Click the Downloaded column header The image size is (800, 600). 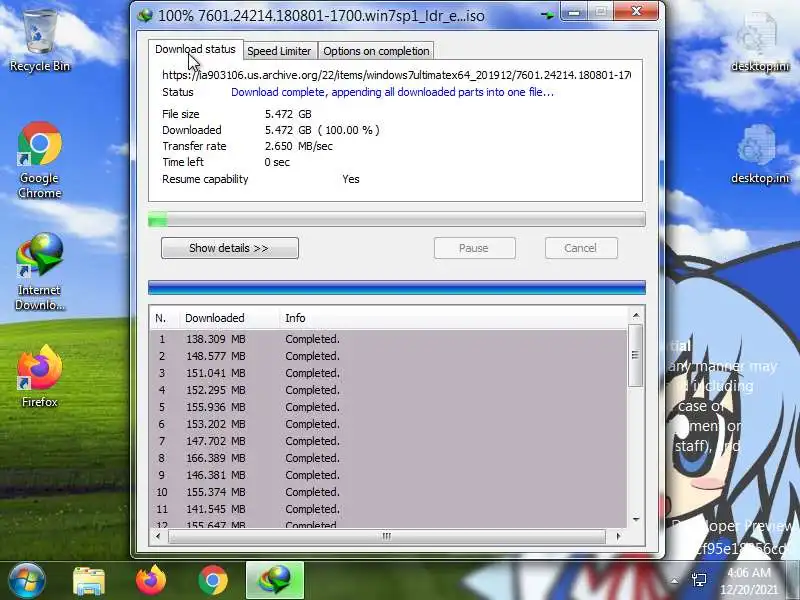(x=229, y=318)
